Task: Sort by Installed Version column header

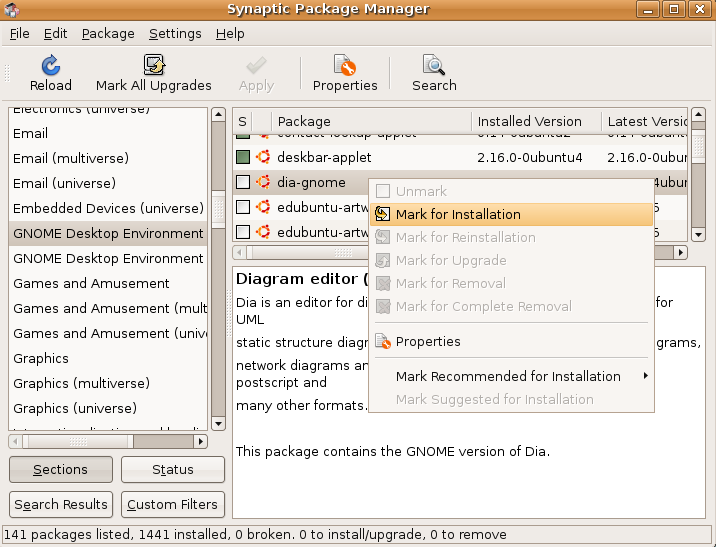Action: [x=537, y=121]
